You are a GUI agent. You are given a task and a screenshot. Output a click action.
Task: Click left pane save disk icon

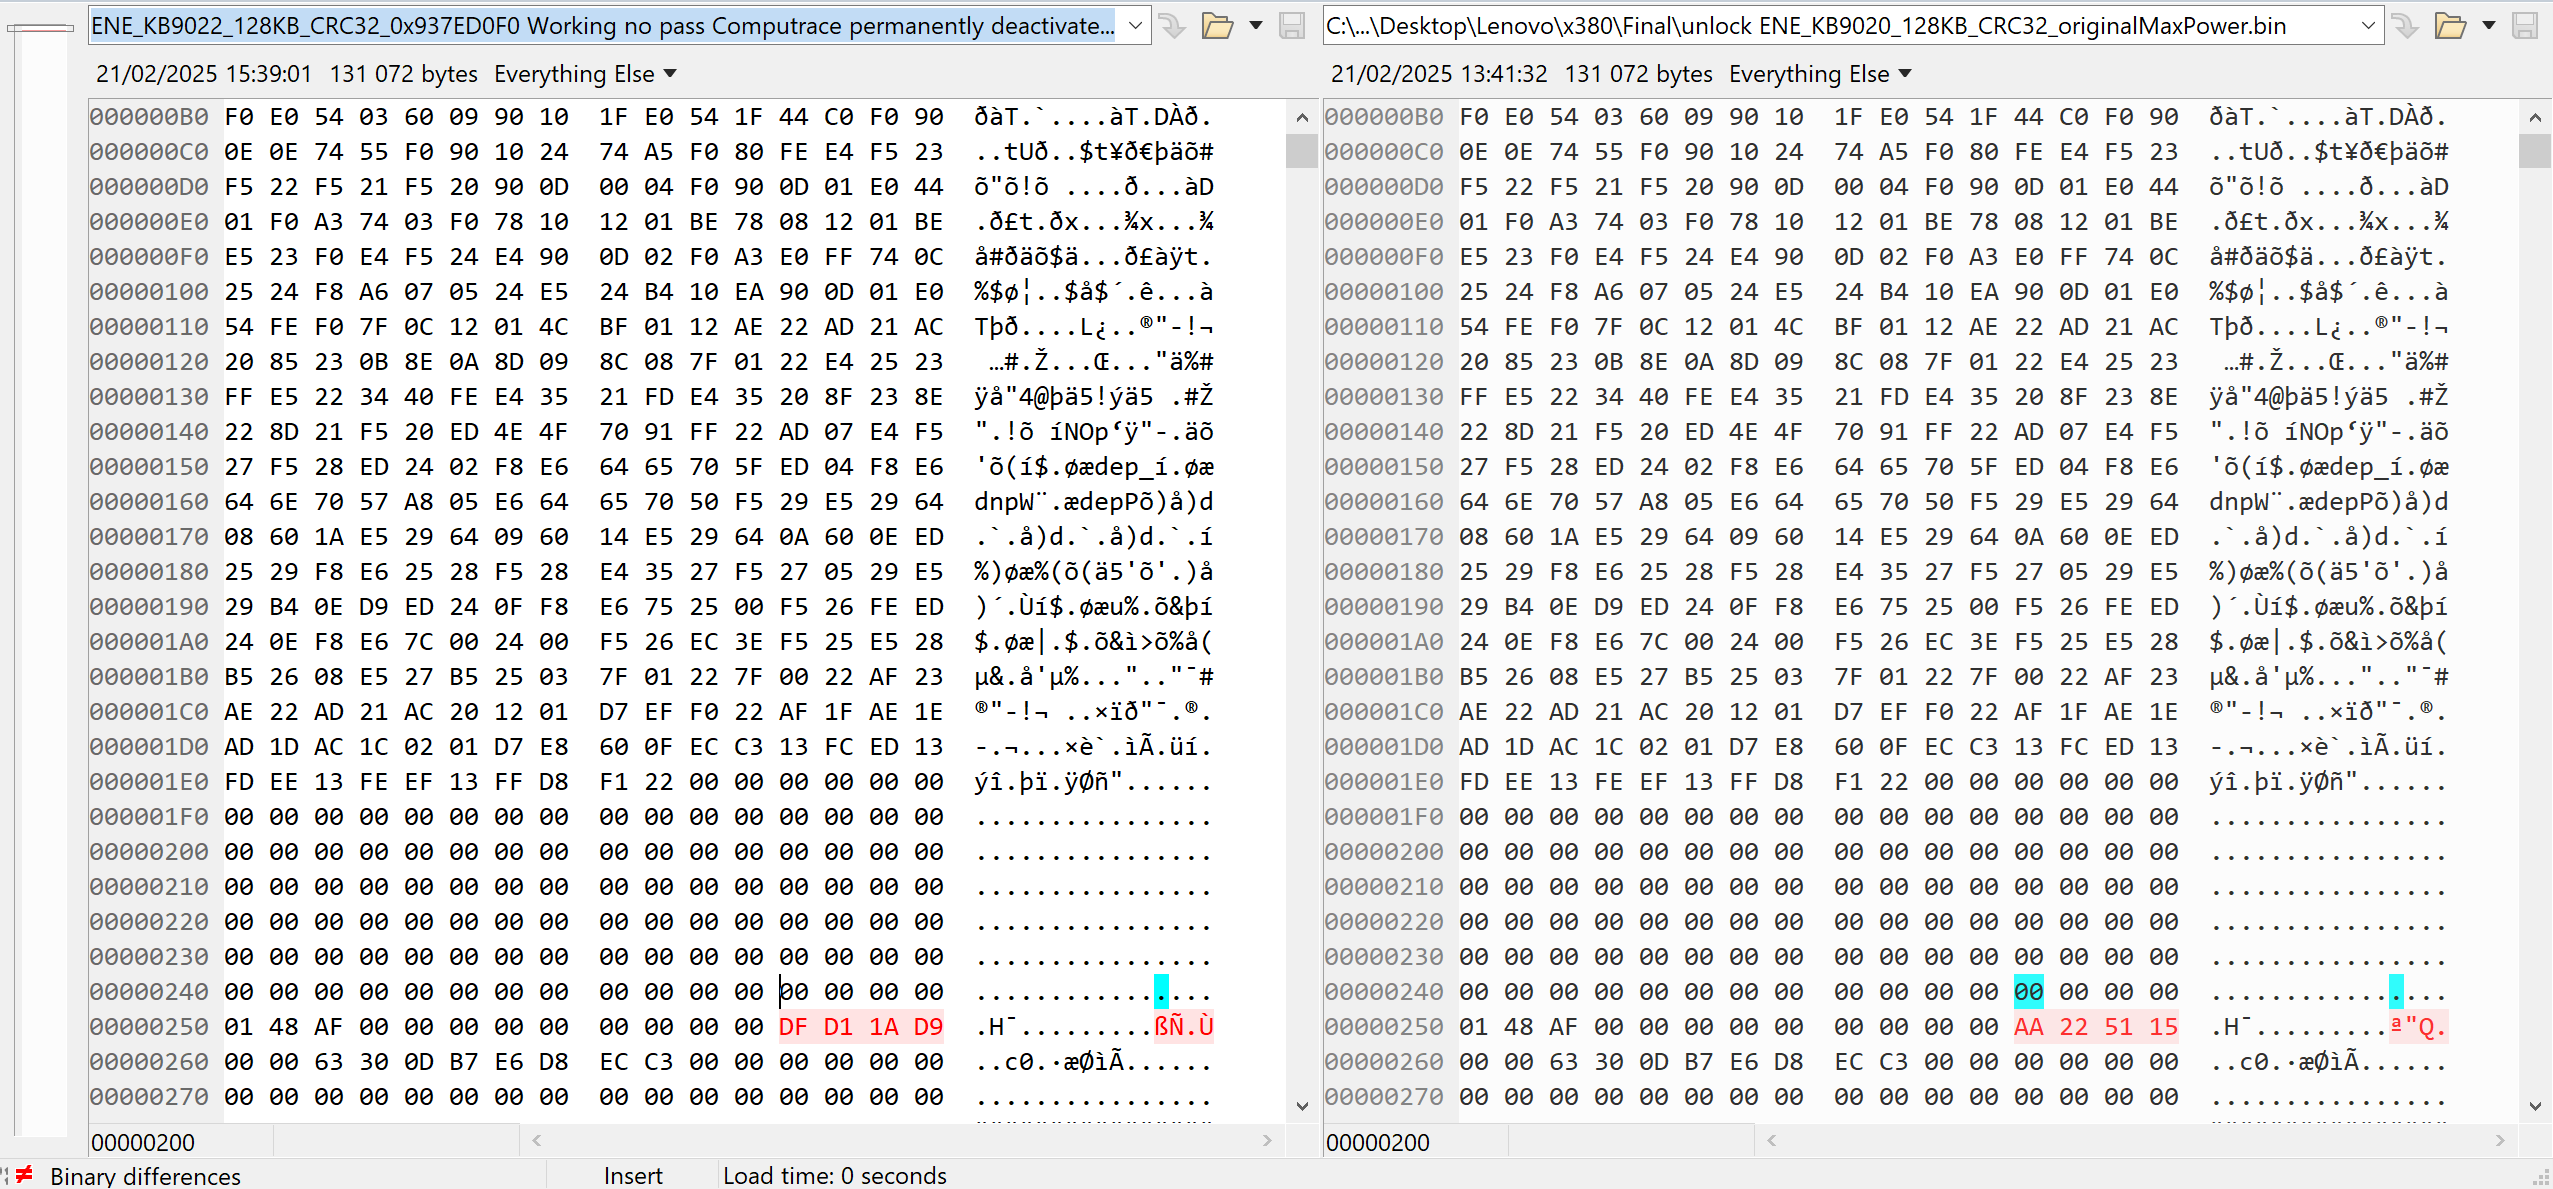point(1292,25)
